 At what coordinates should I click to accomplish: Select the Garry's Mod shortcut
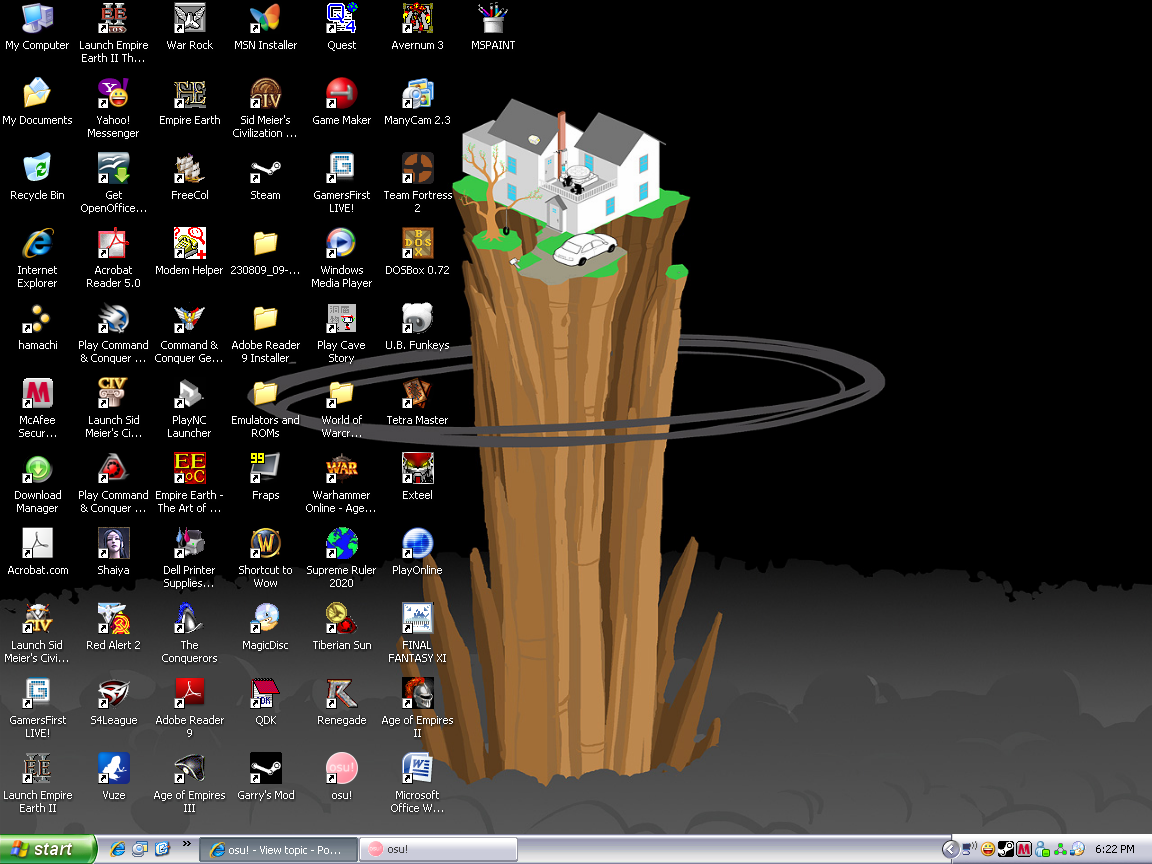click(265, 777)
